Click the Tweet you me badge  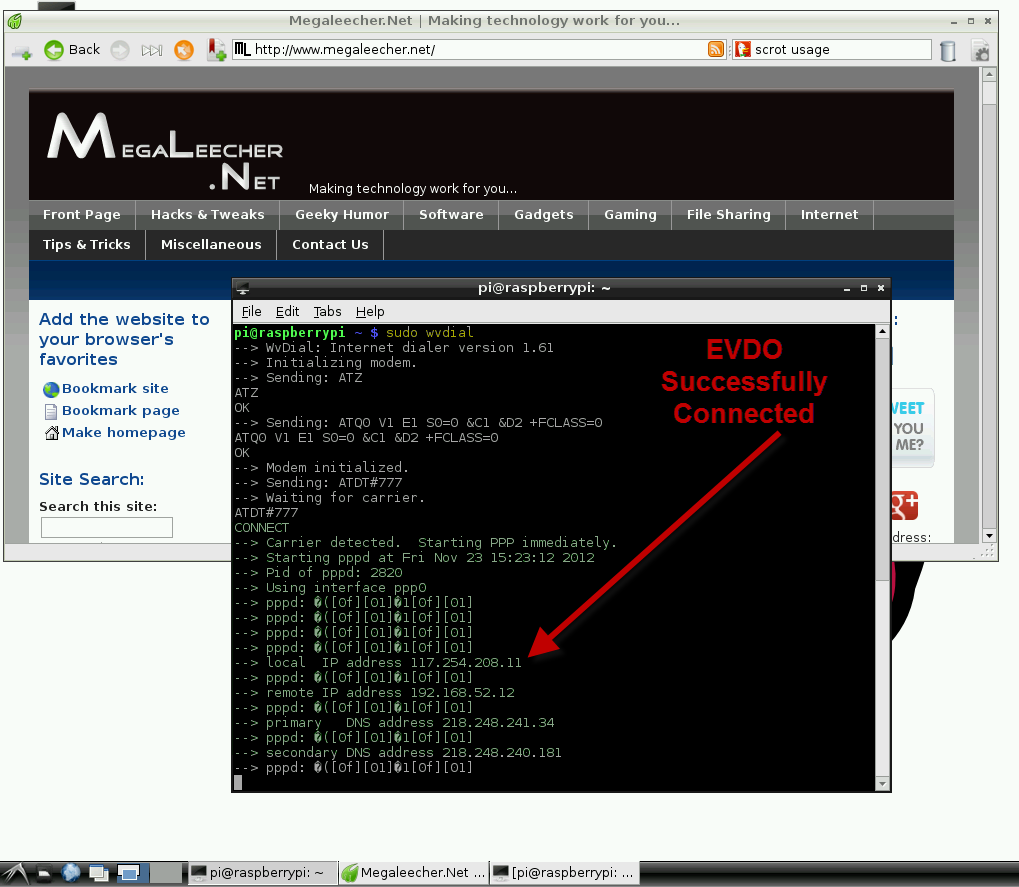912,427
